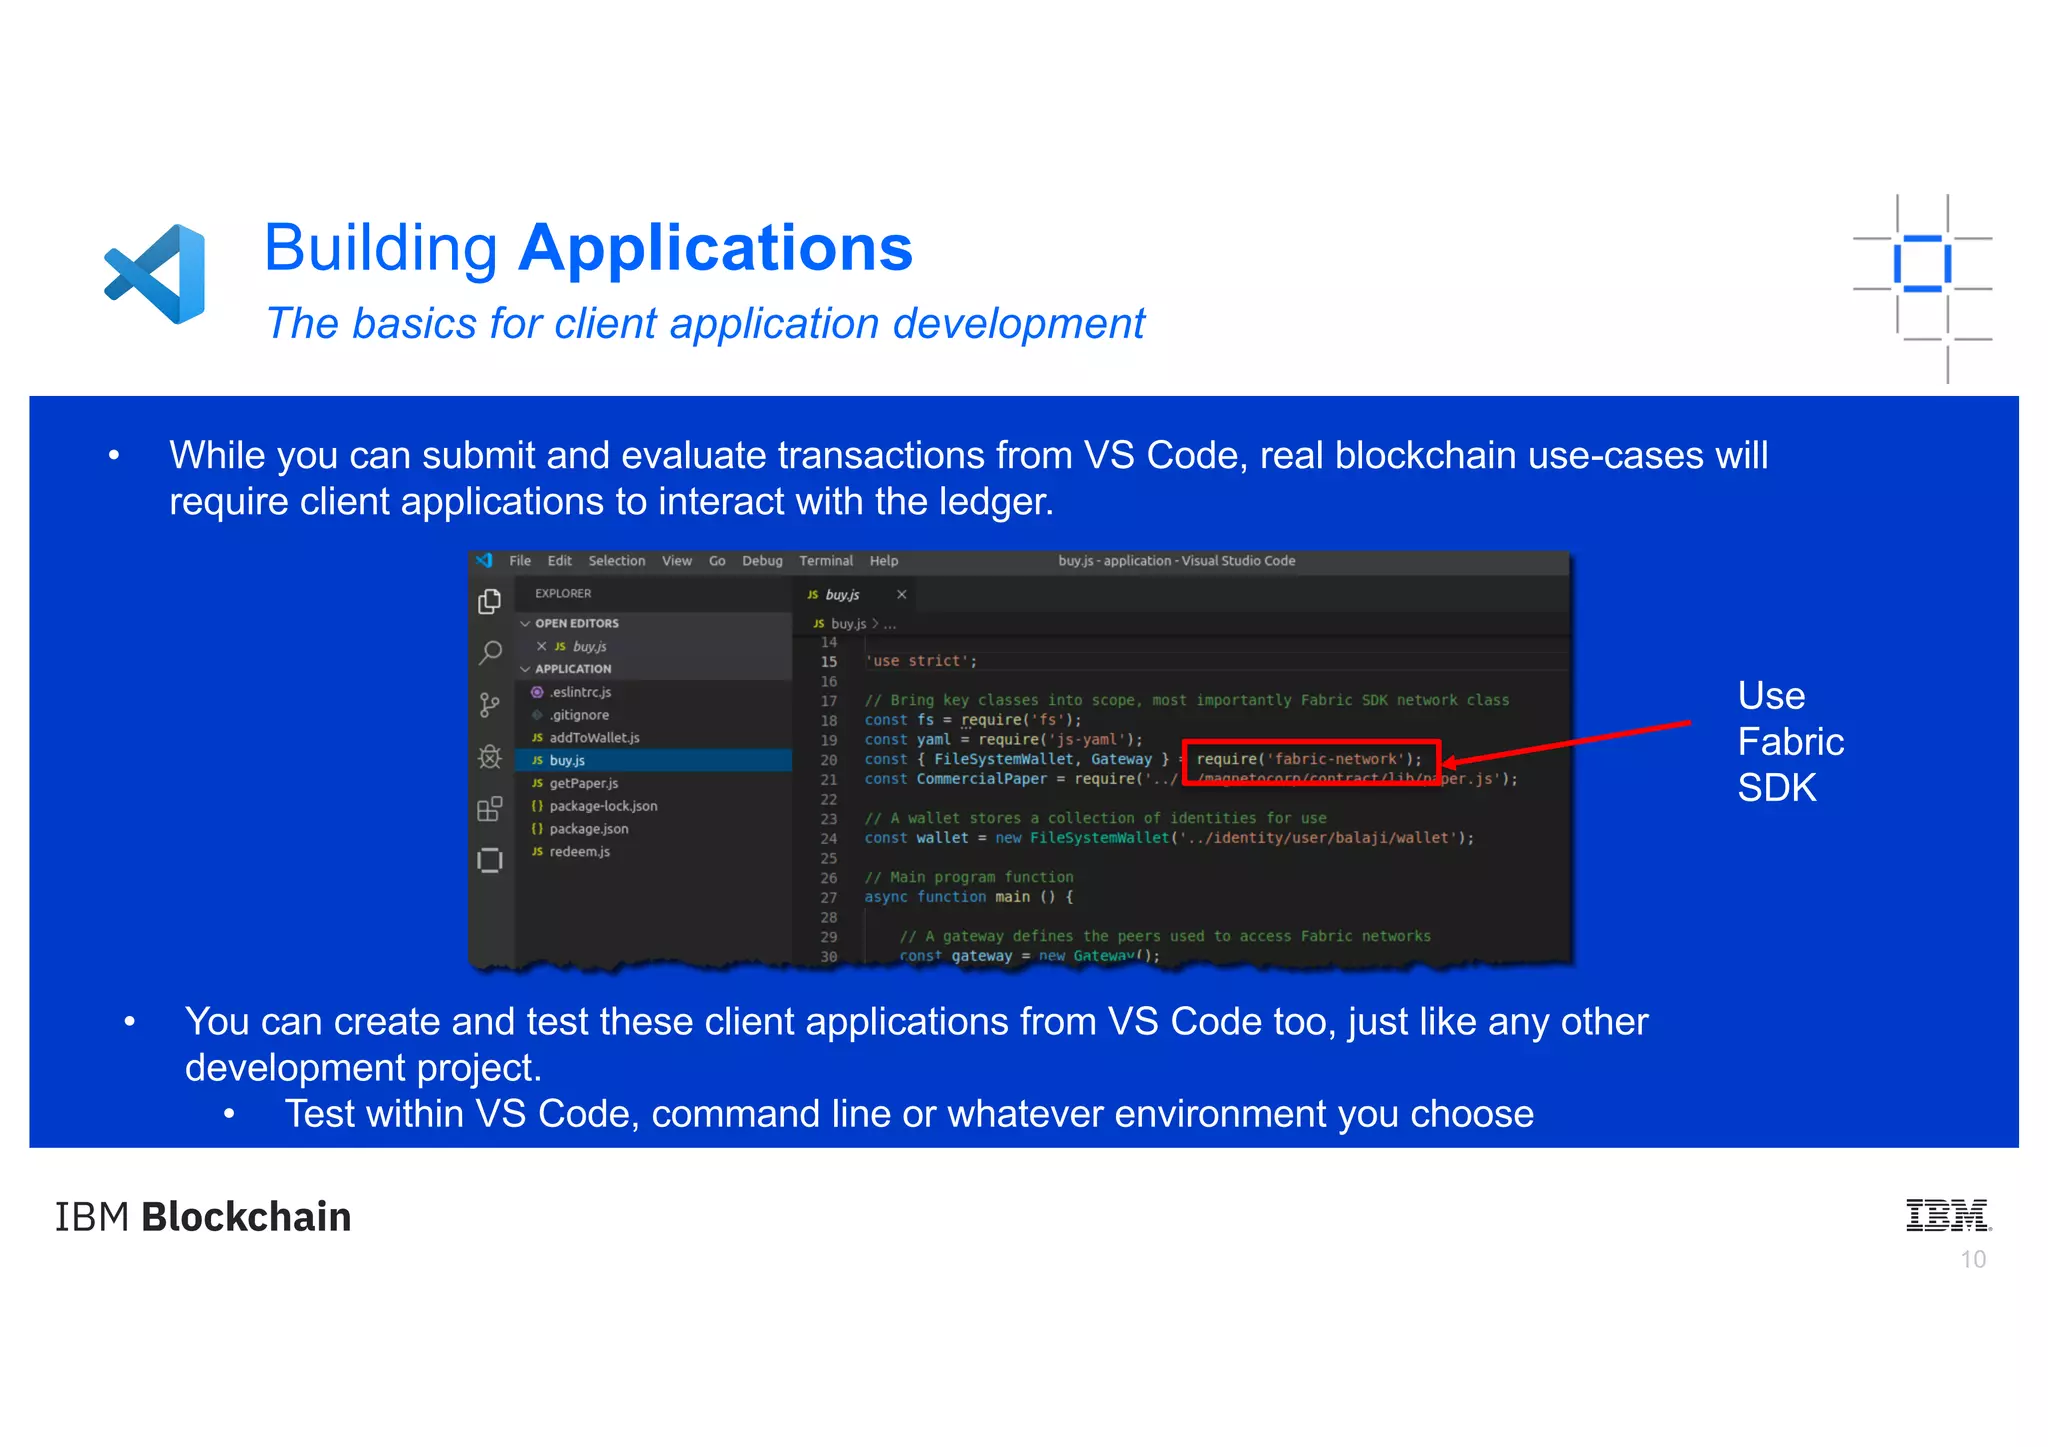Open the File menu

point(520,561)
